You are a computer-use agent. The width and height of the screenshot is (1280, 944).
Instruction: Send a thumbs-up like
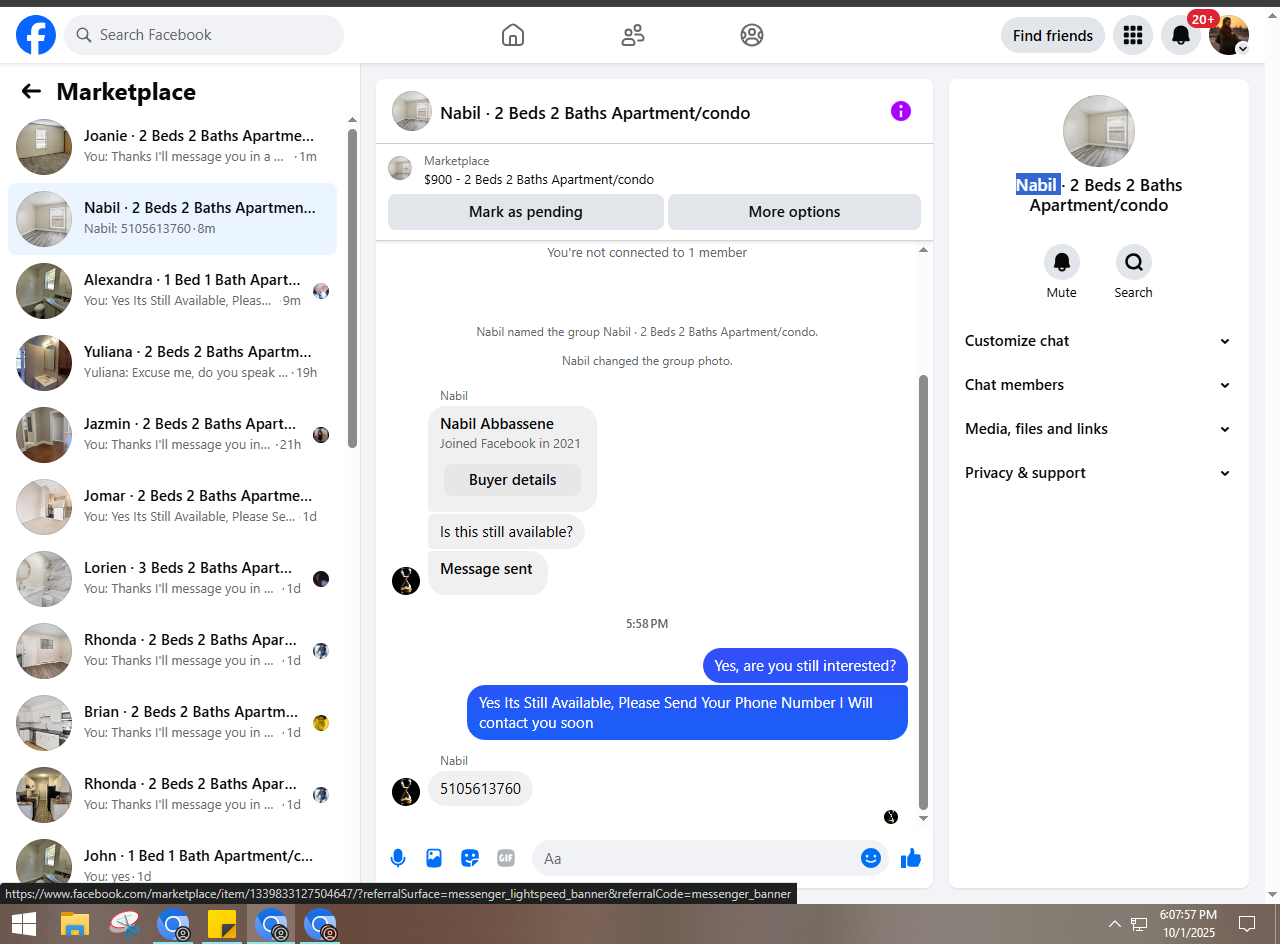[x=911, y=858]
